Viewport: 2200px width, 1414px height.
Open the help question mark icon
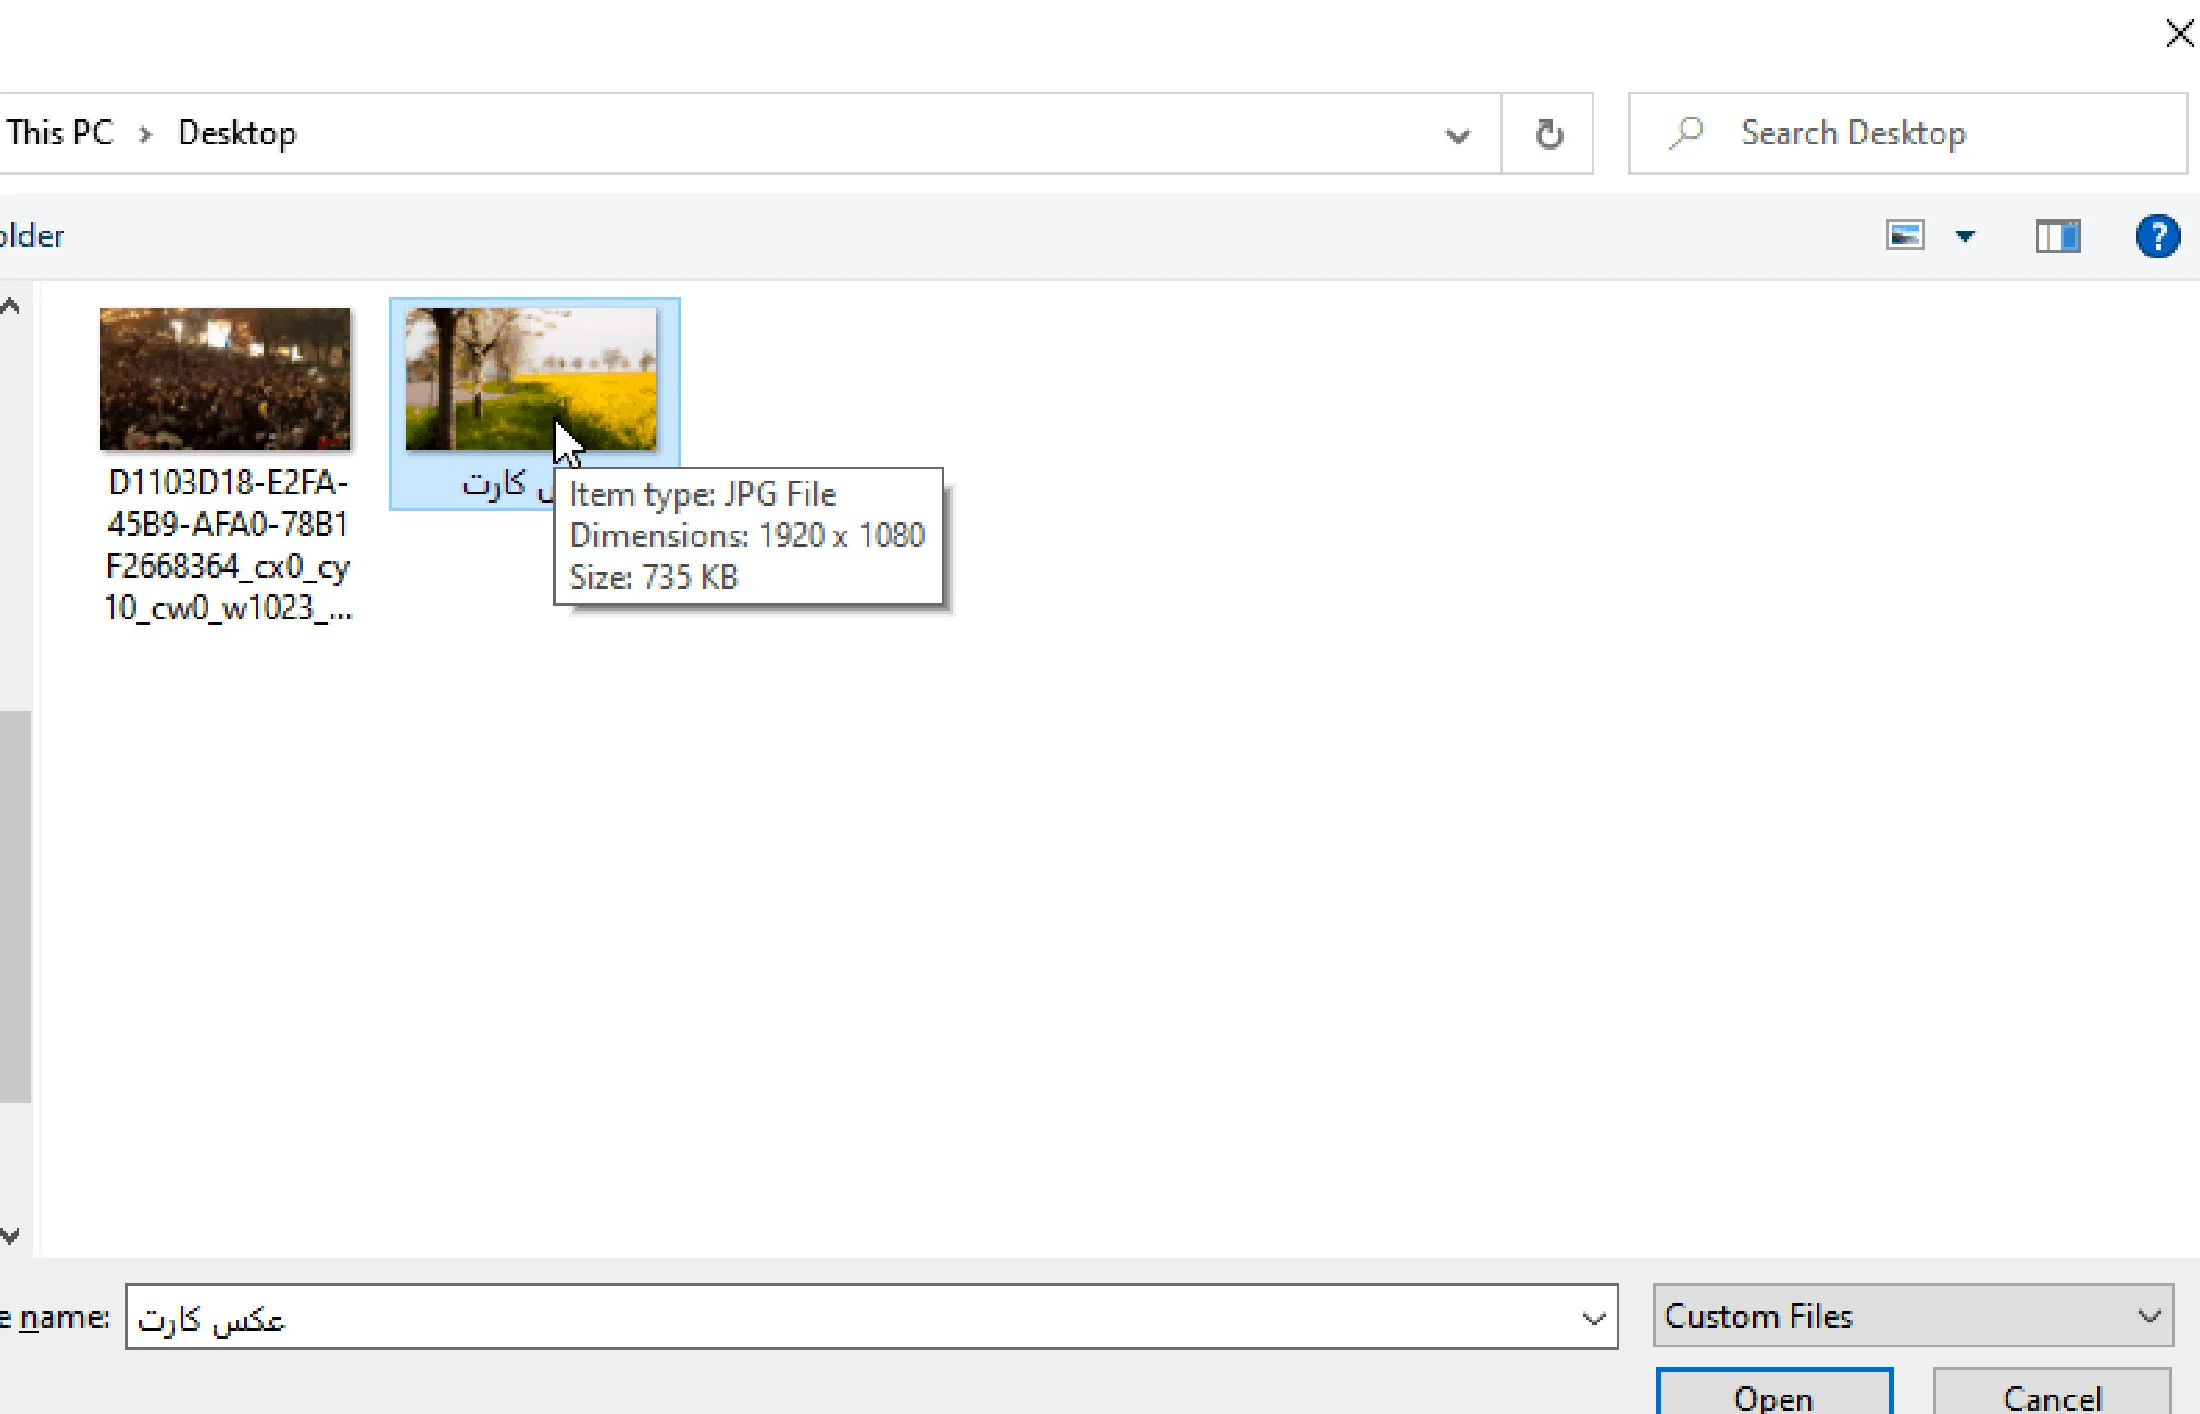pos(2157,237)
